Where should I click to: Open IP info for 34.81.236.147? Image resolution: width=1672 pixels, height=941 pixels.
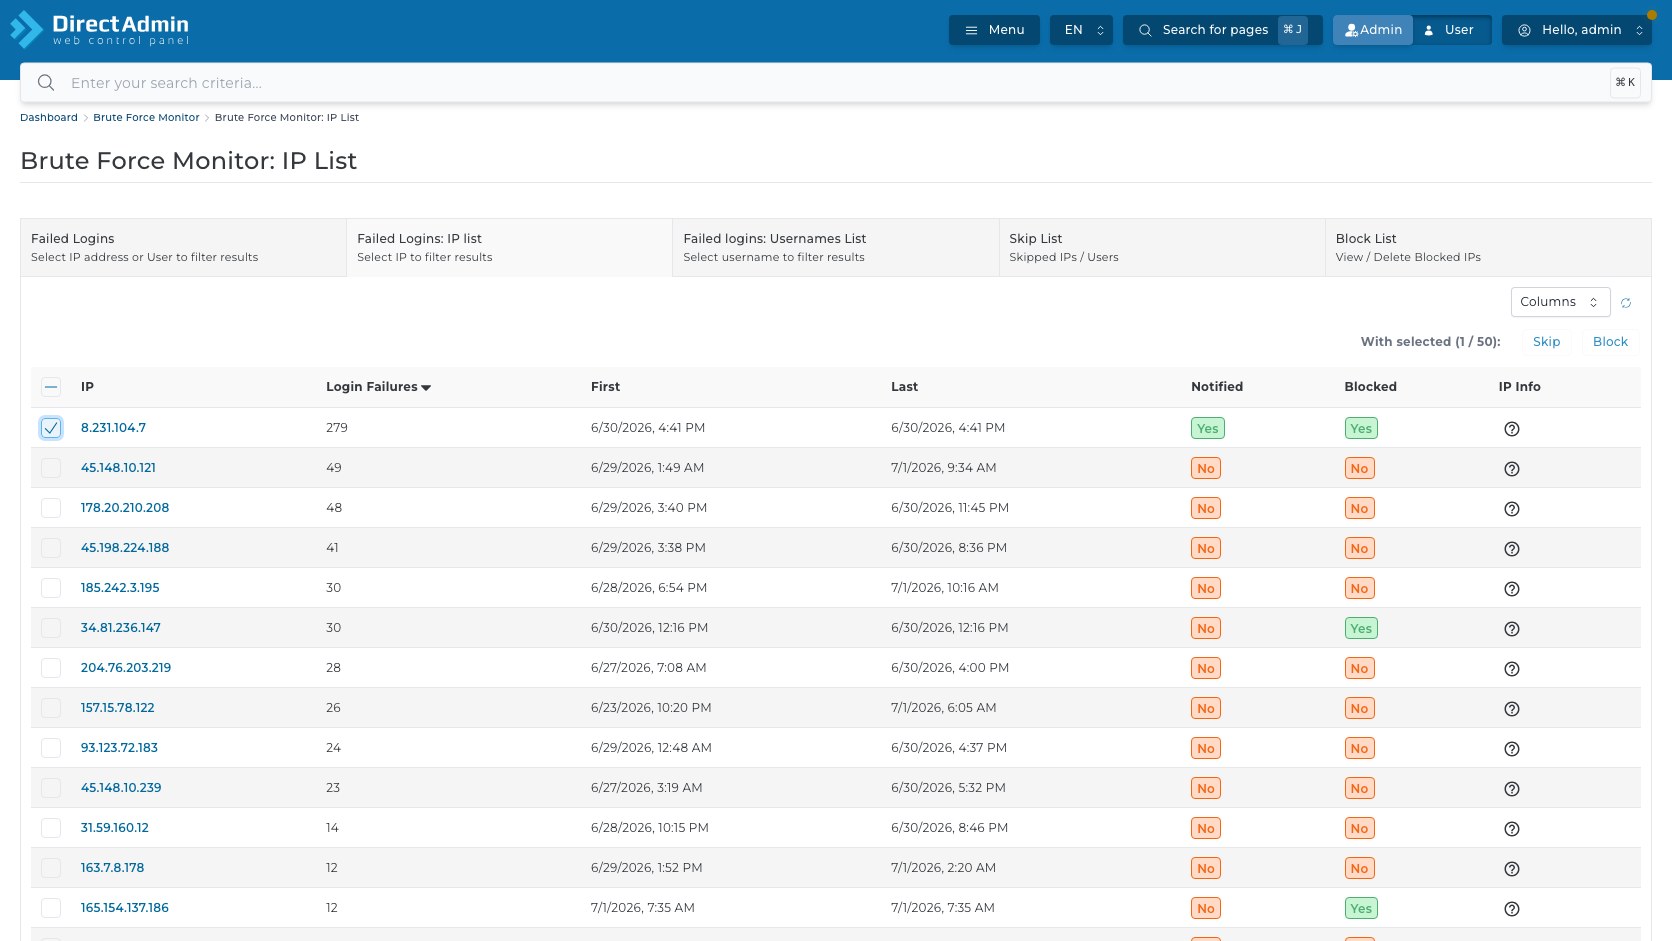[1512, 629]
